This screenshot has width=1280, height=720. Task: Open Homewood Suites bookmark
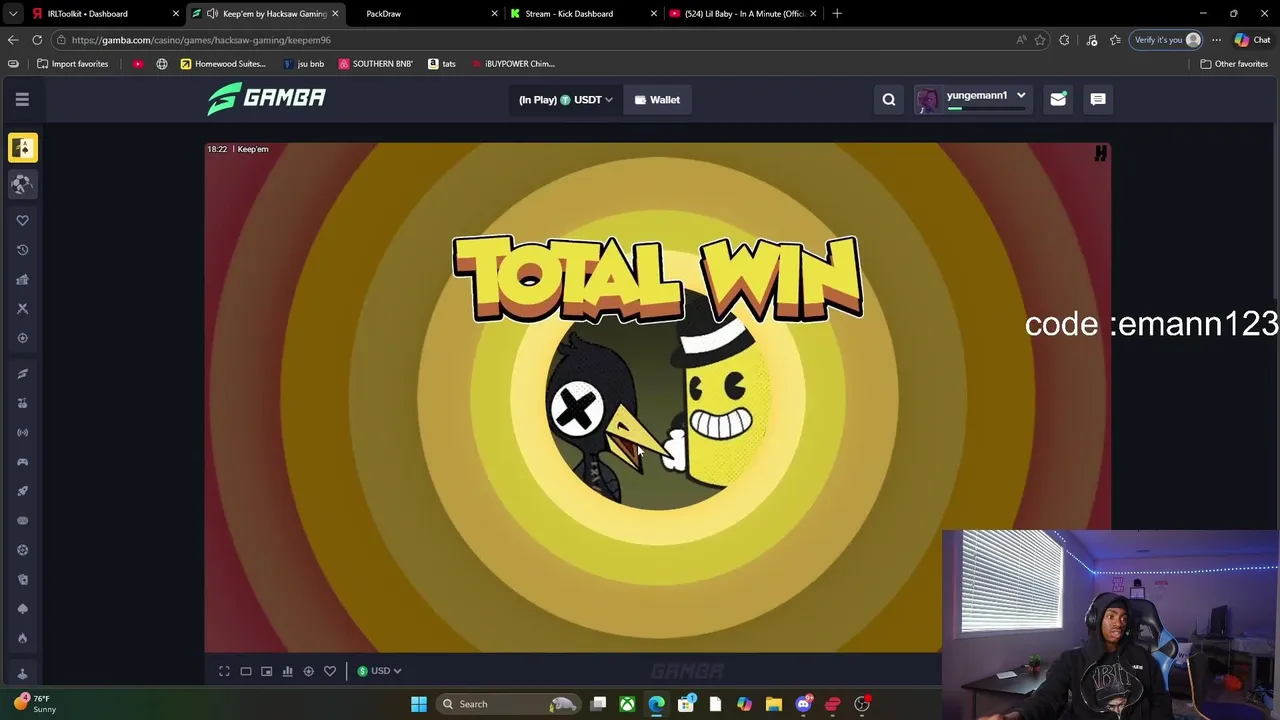223,64
